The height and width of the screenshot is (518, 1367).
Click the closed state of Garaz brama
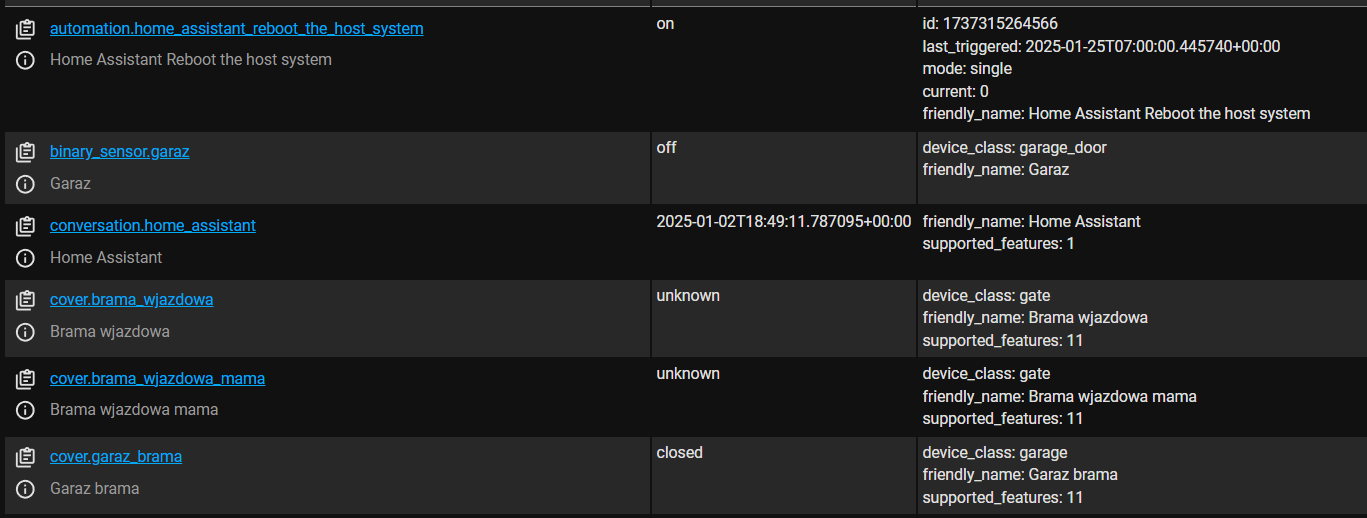coord(680,453)
